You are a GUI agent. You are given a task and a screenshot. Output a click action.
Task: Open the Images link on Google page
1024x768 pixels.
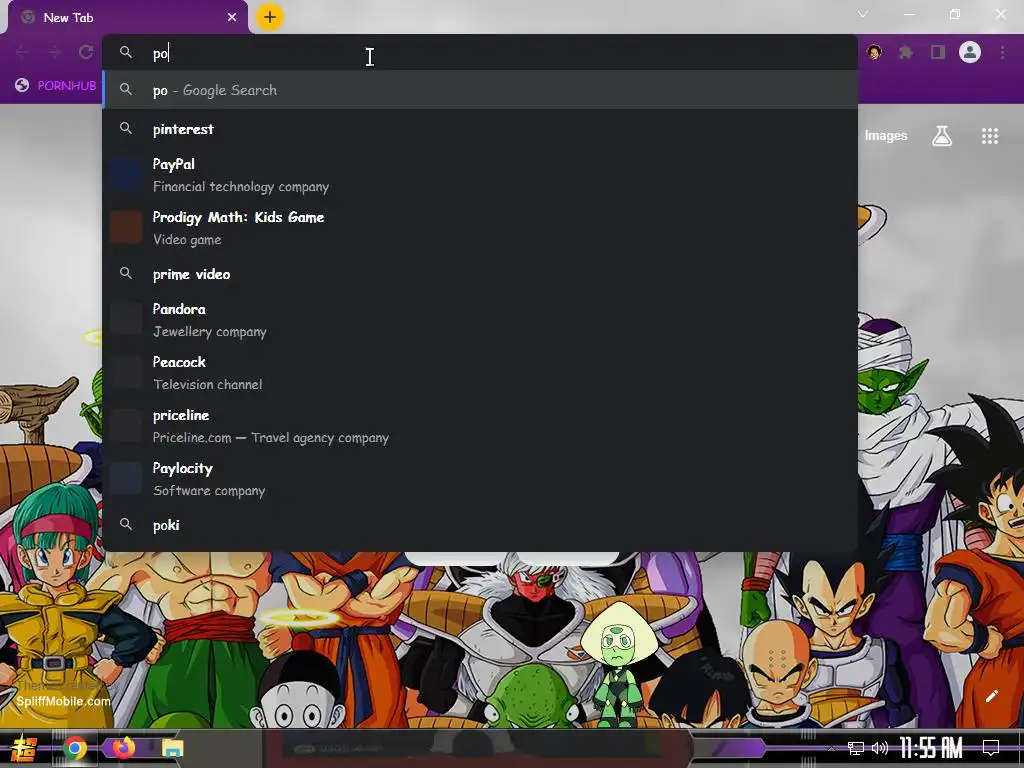pyautogui.click(x=886, y=136)
